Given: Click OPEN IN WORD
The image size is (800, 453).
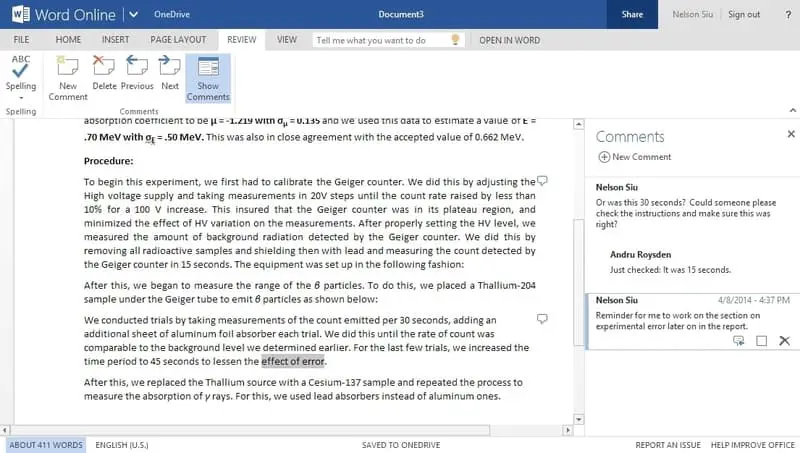Looking at the screenshot, I should (509, 40).
